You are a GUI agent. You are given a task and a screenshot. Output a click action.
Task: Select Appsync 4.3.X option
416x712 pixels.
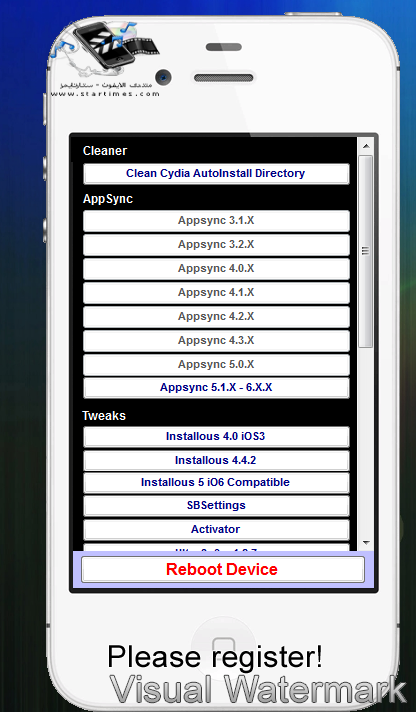[216, 341]
